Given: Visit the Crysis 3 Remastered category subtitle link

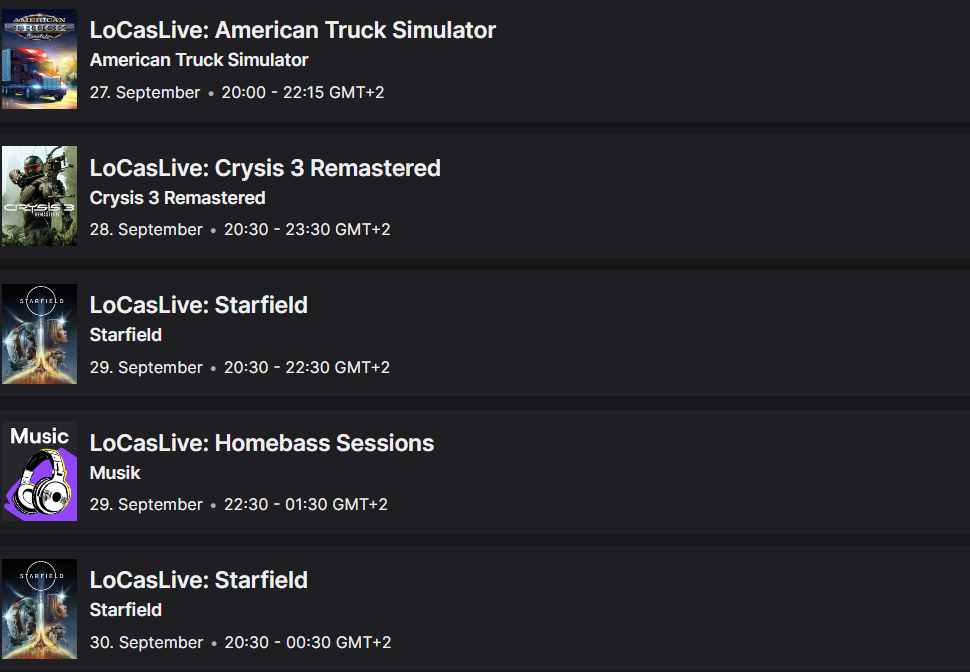Looking at the screenshot, I should (177, 198).
